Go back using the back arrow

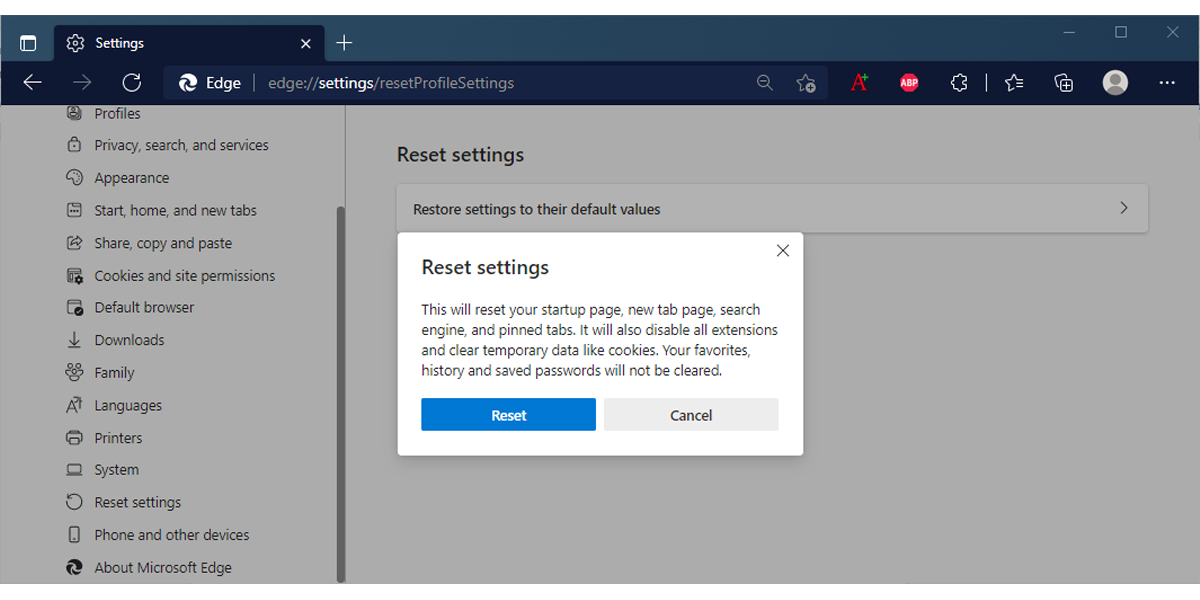tap(32, 83)
